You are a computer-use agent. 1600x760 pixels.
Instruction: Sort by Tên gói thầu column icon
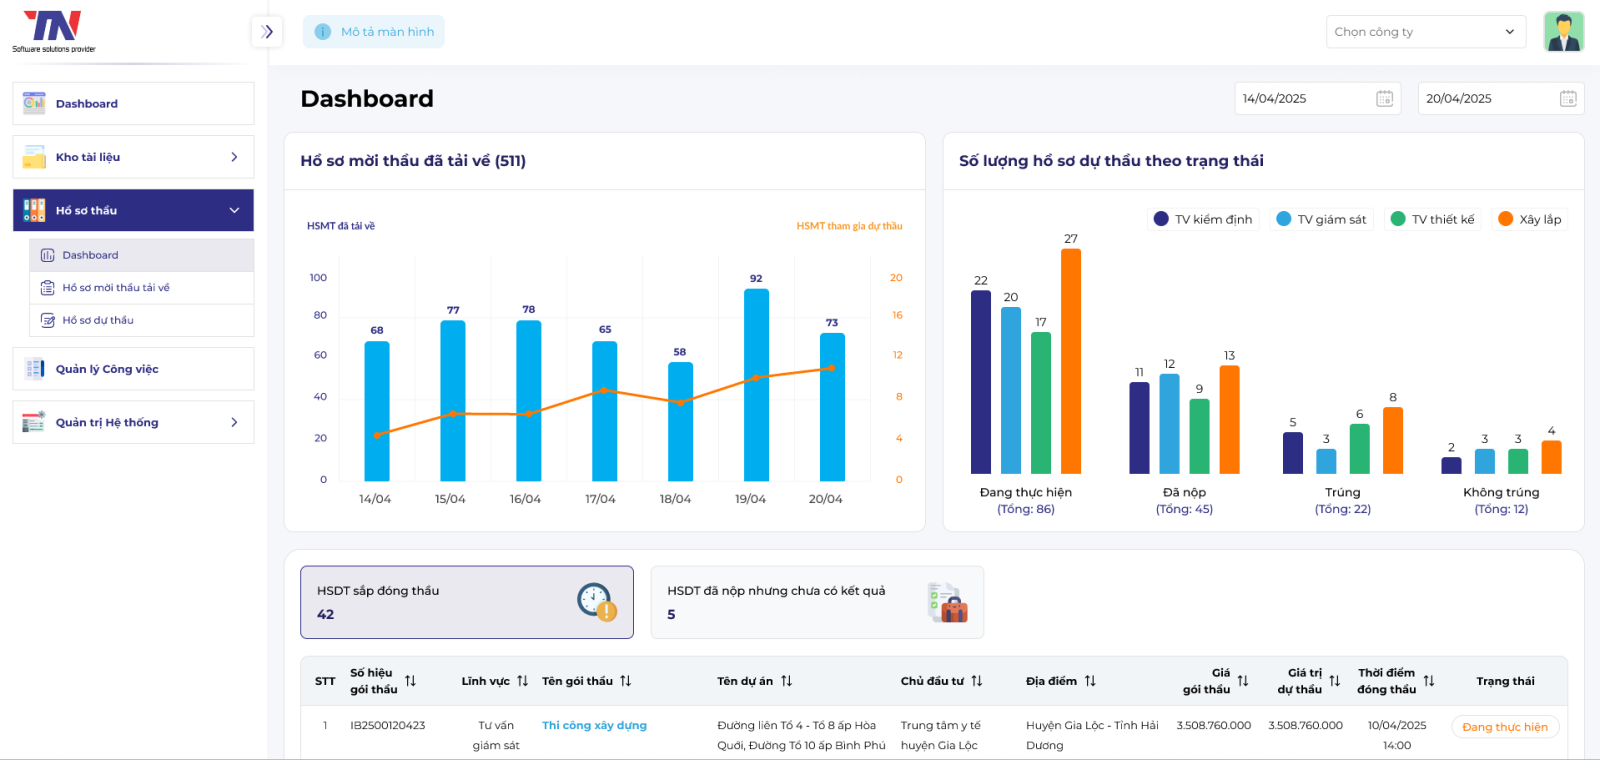pyautogui.click(x=626, y=681)
